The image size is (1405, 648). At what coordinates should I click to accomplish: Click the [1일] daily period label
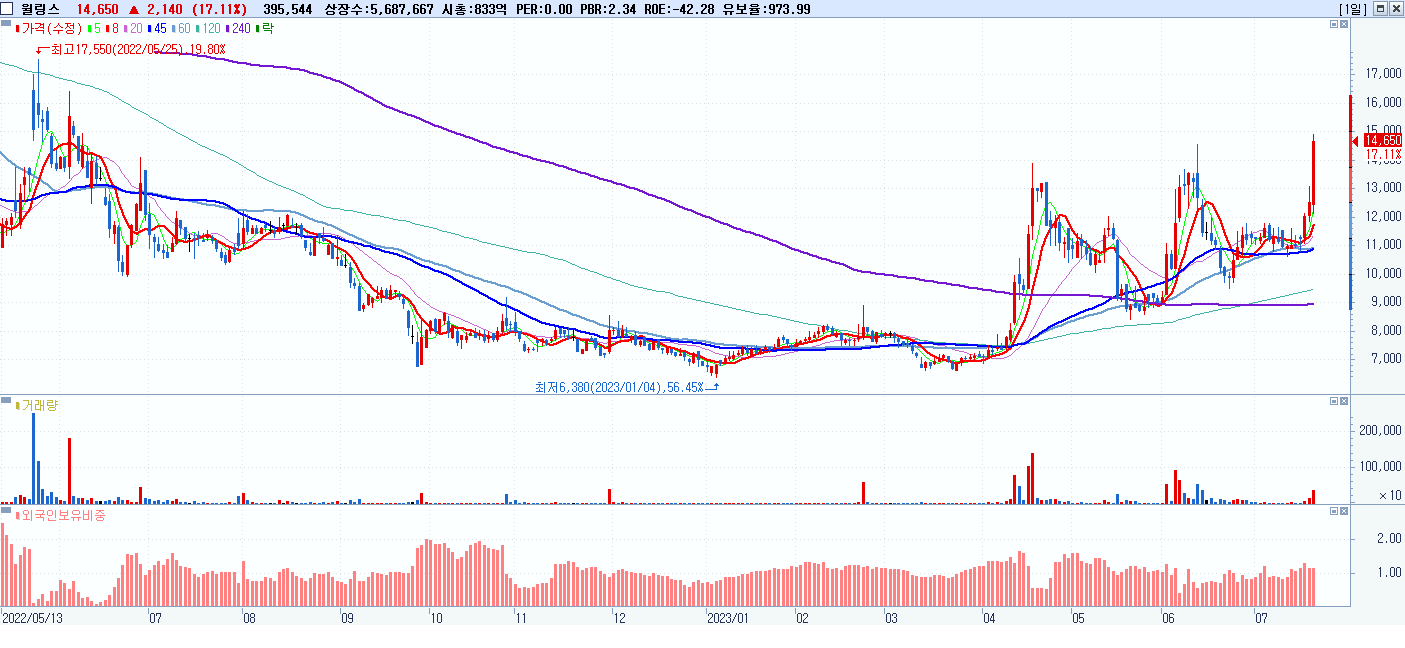1353,9
